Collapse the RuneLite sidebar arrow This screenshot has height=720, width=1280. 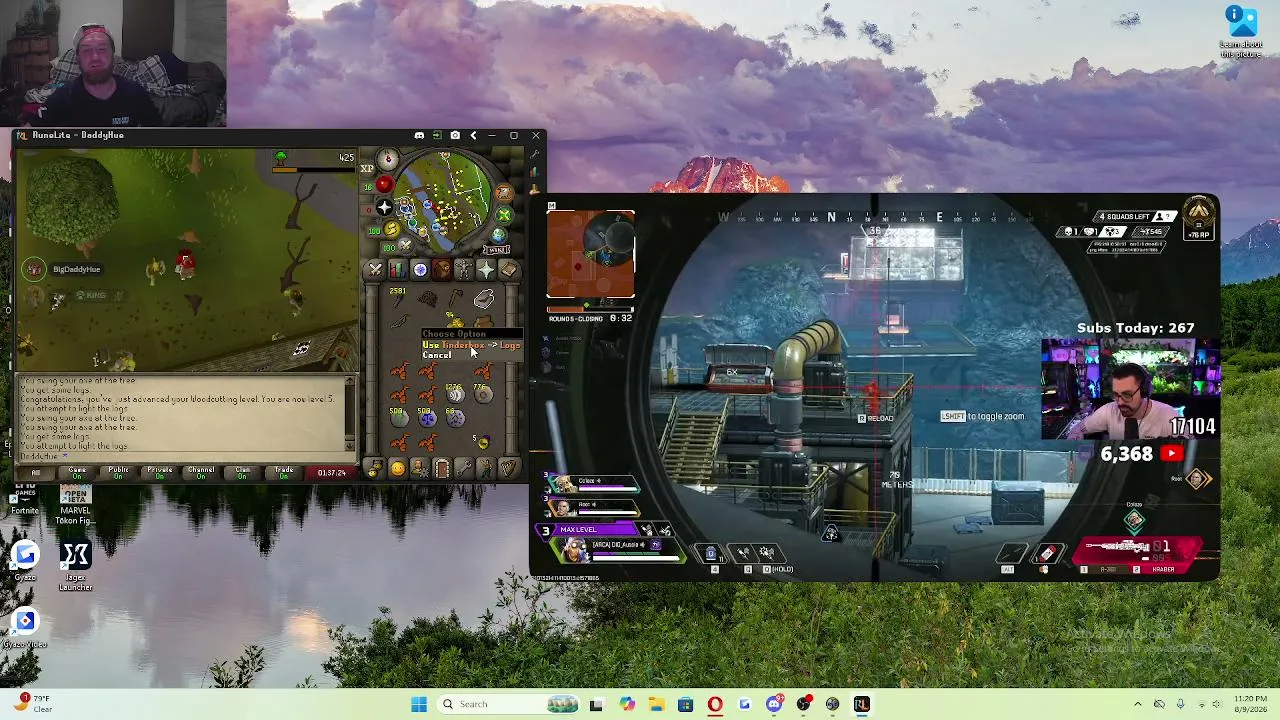point(473,135)
